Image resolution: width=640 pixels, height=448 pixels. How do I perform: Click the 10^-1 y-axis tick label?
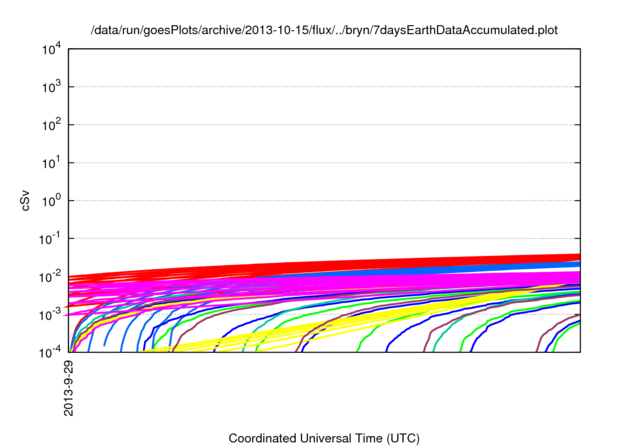(51, 239)
